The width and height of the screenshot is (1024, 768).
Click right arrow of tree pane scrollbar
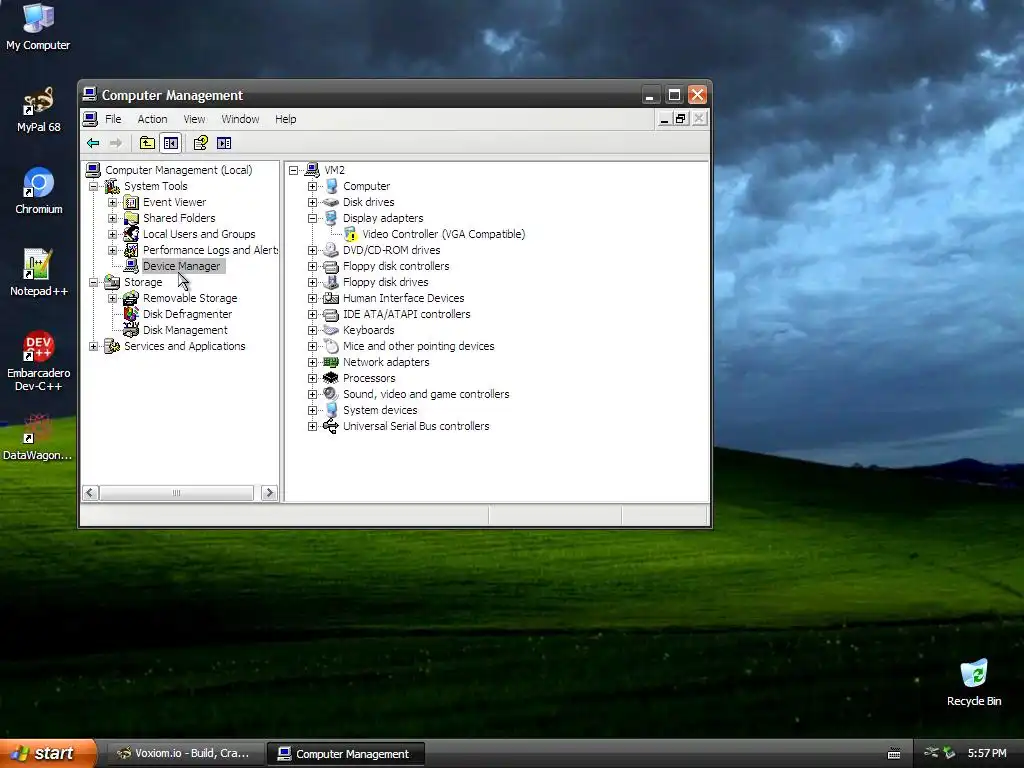tap(269, 492)
